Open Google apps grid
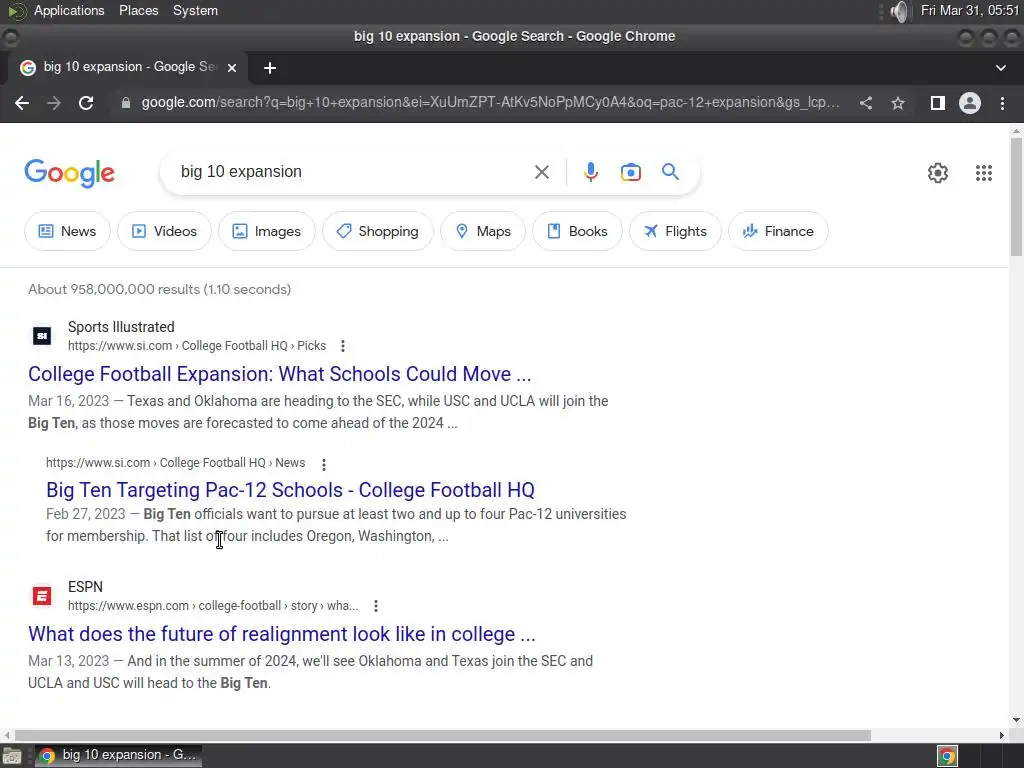The width and height of the screenshot is (1024, 768). [984, 173]
